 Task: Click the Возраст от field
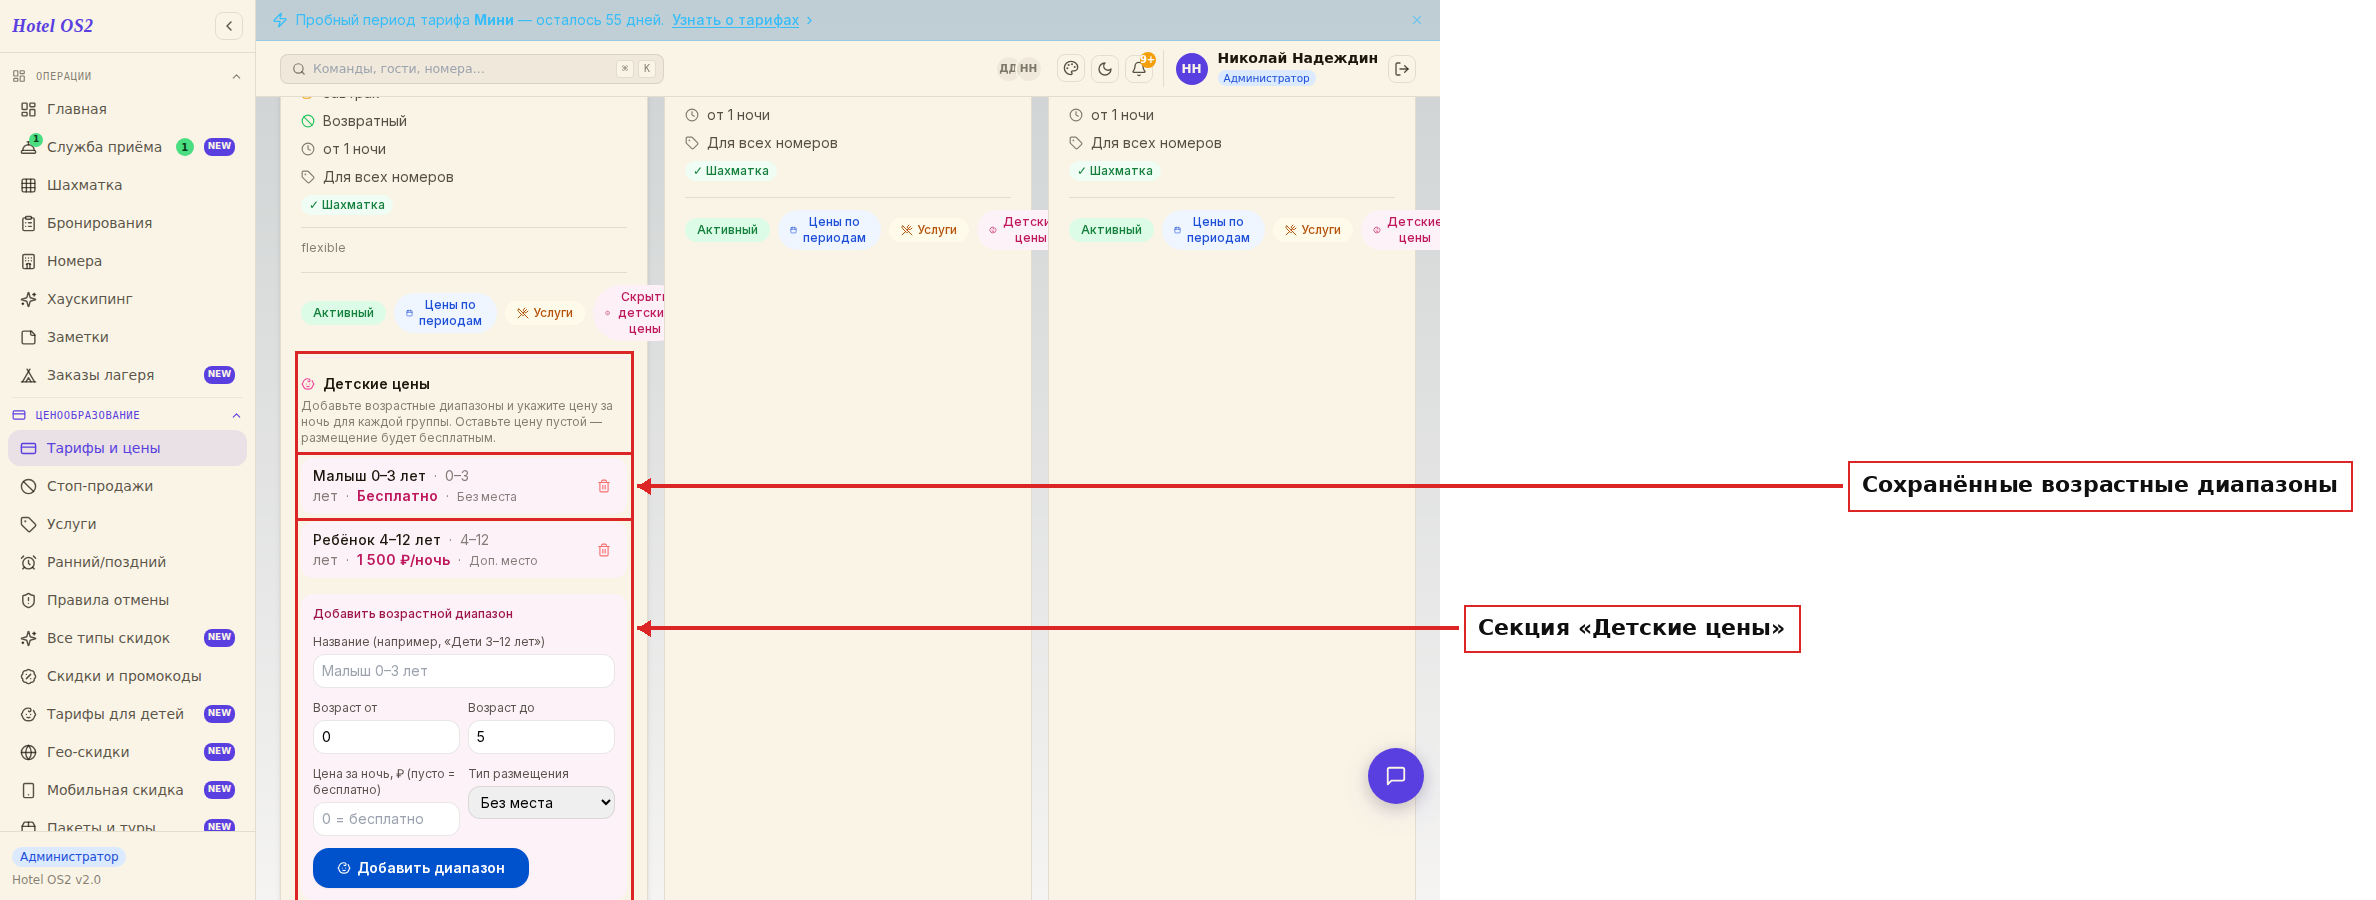coord(386,737)
